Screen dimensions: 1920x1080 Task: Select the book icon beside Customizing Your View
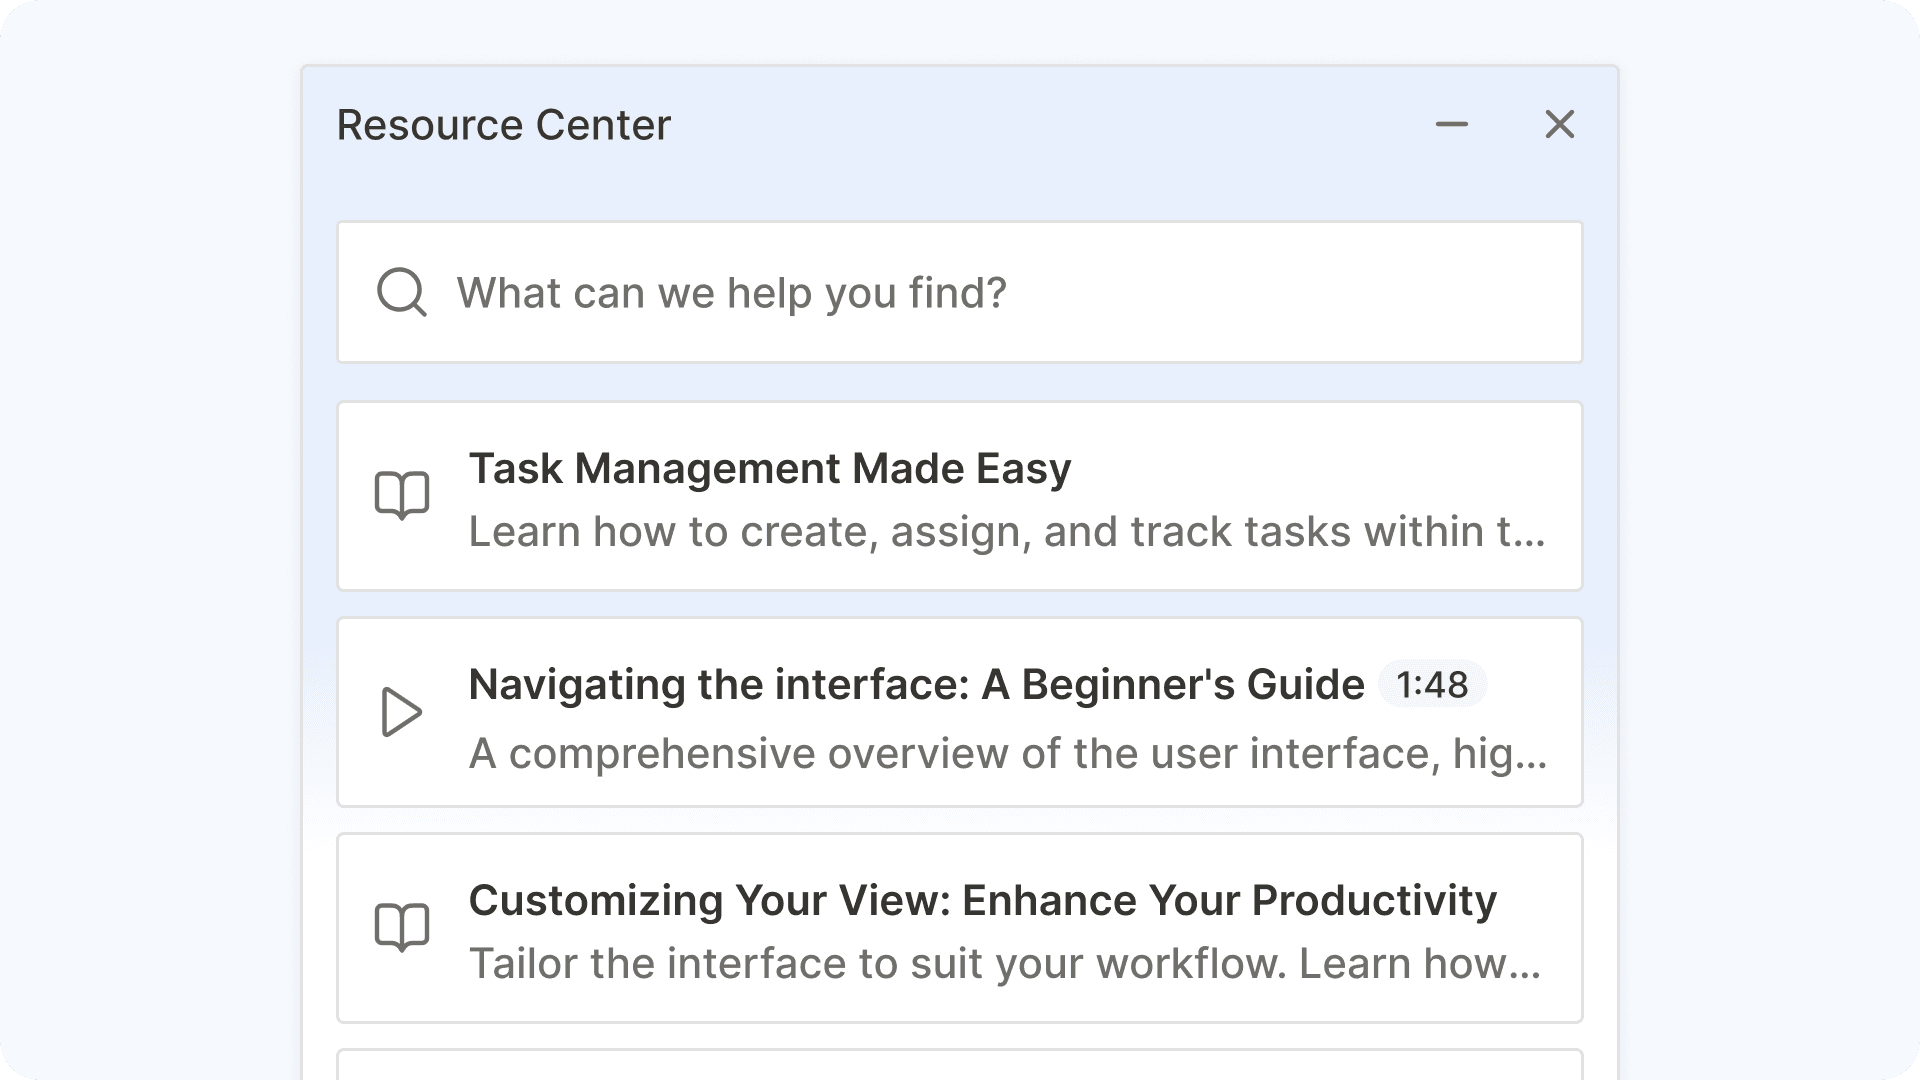click(x=403, y=927)
